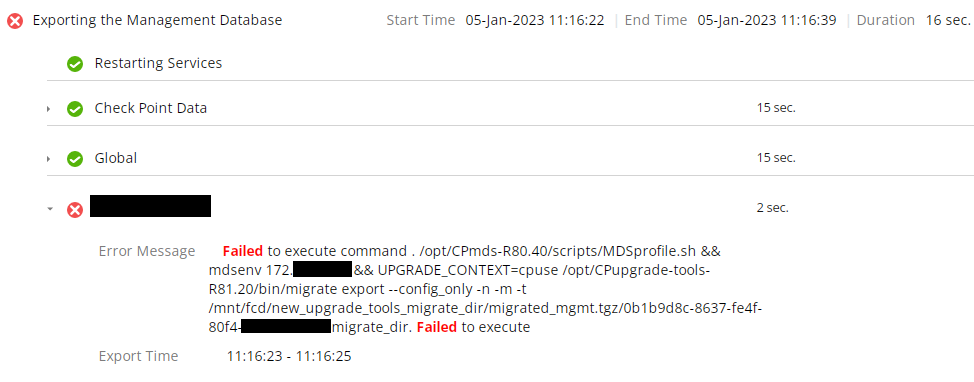This screenshot has width=974, height=382.
Task: Click the Start Time value 11:16:22
Action: click(x=535, y=20)
